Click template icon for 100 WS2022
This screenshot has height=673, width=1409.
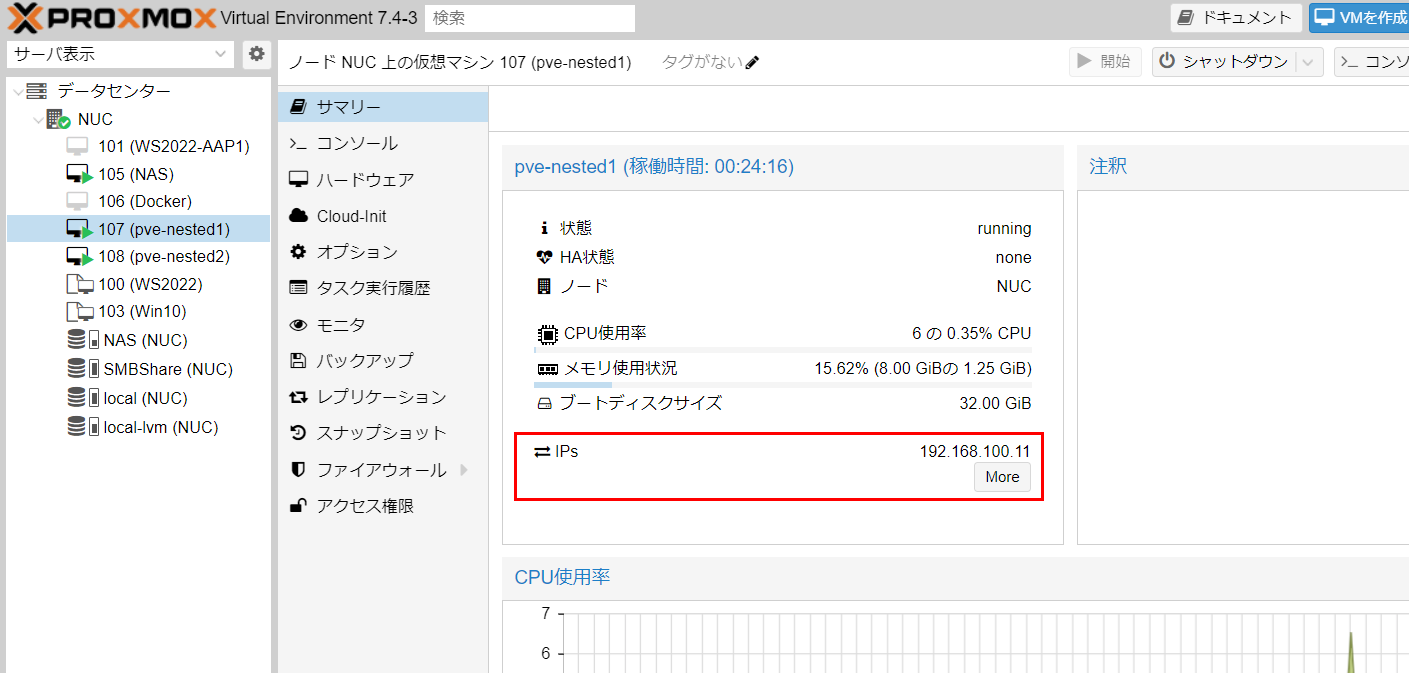(x=79, y=284)
